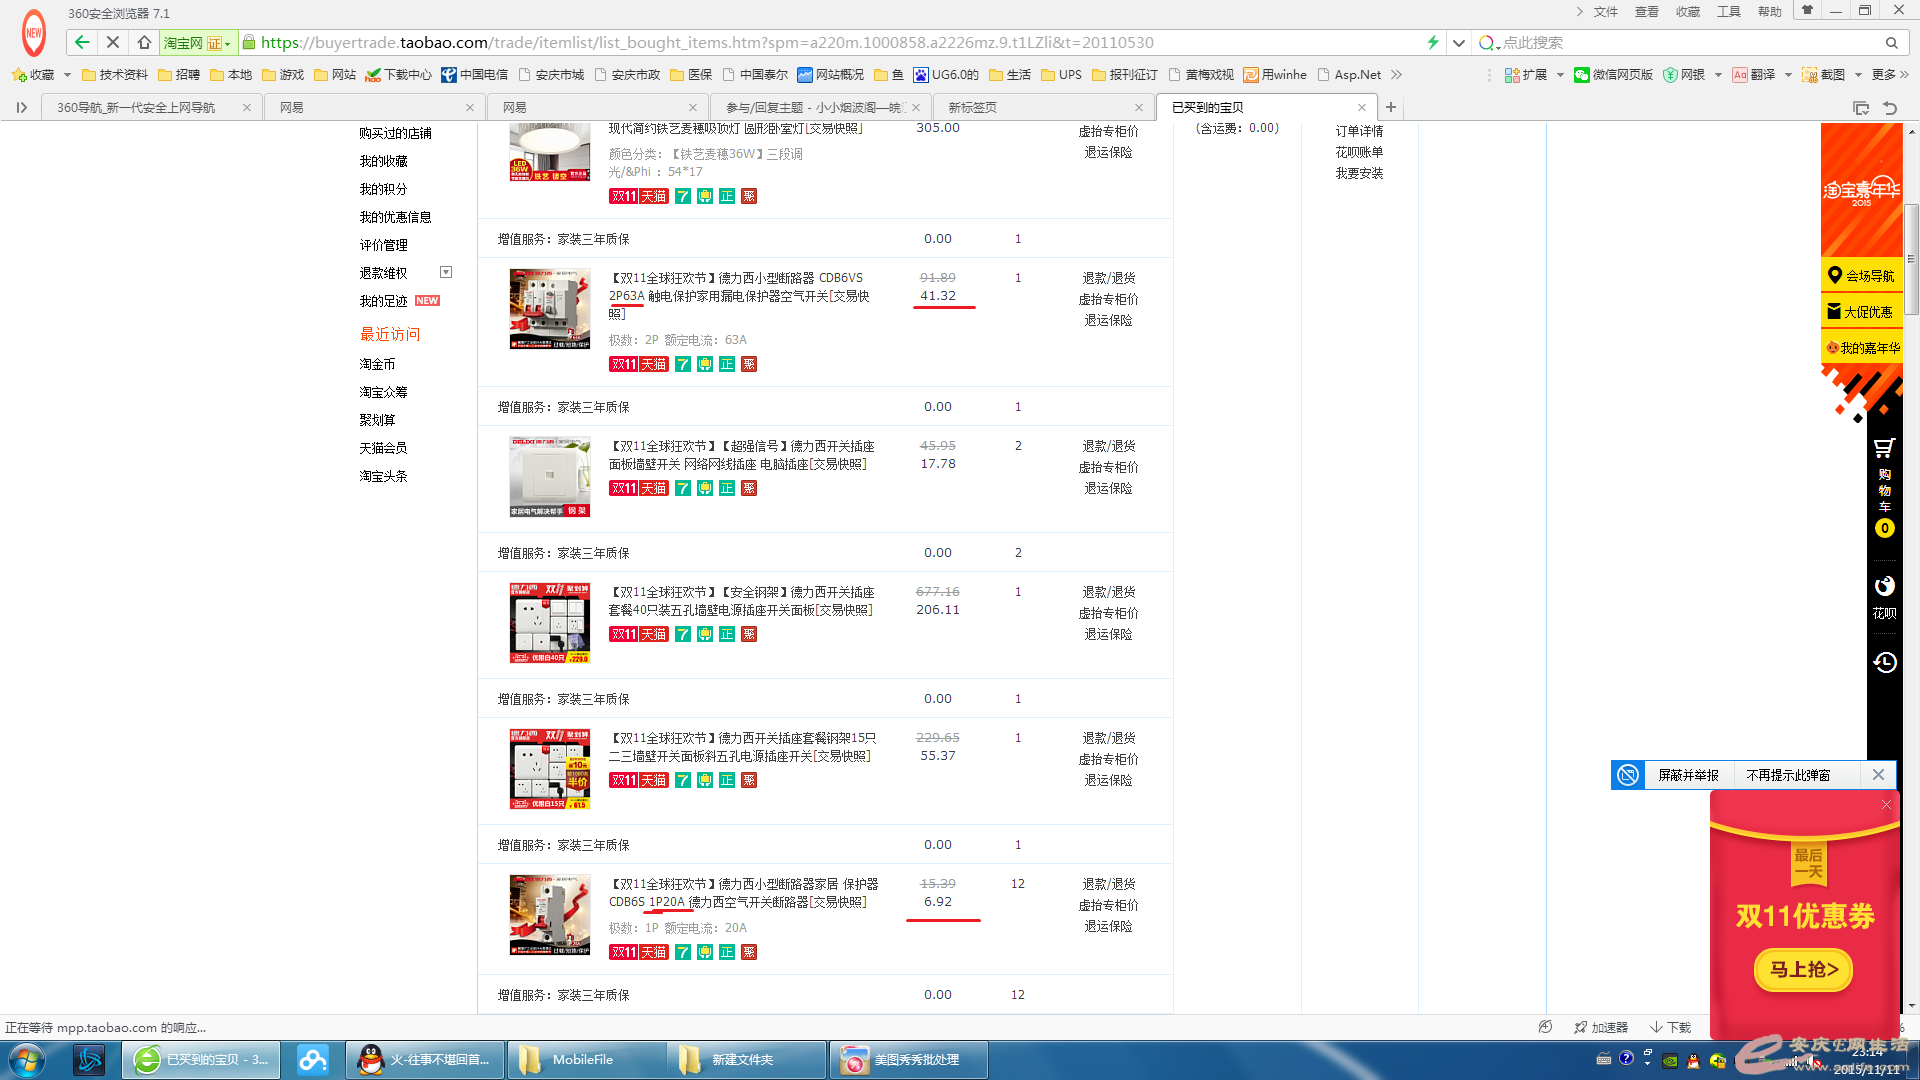
Task: Select 不再提示此弹窗 option
Action: [x=1787, y=775]
